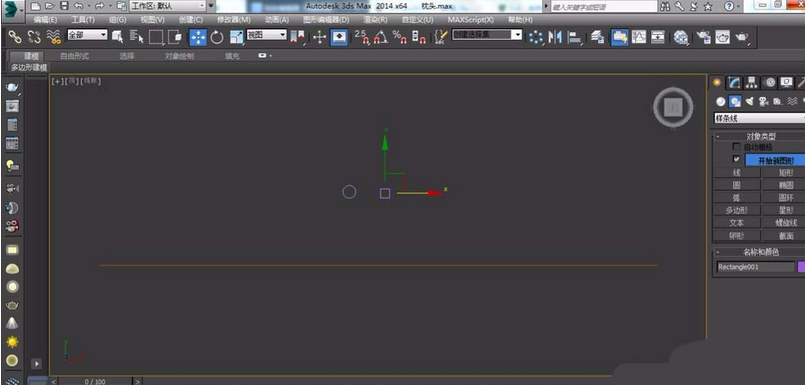This screenshot has width=805, height=385.
Task: Select the Select and Link chain tool
Action: click(x=15, y=36)
